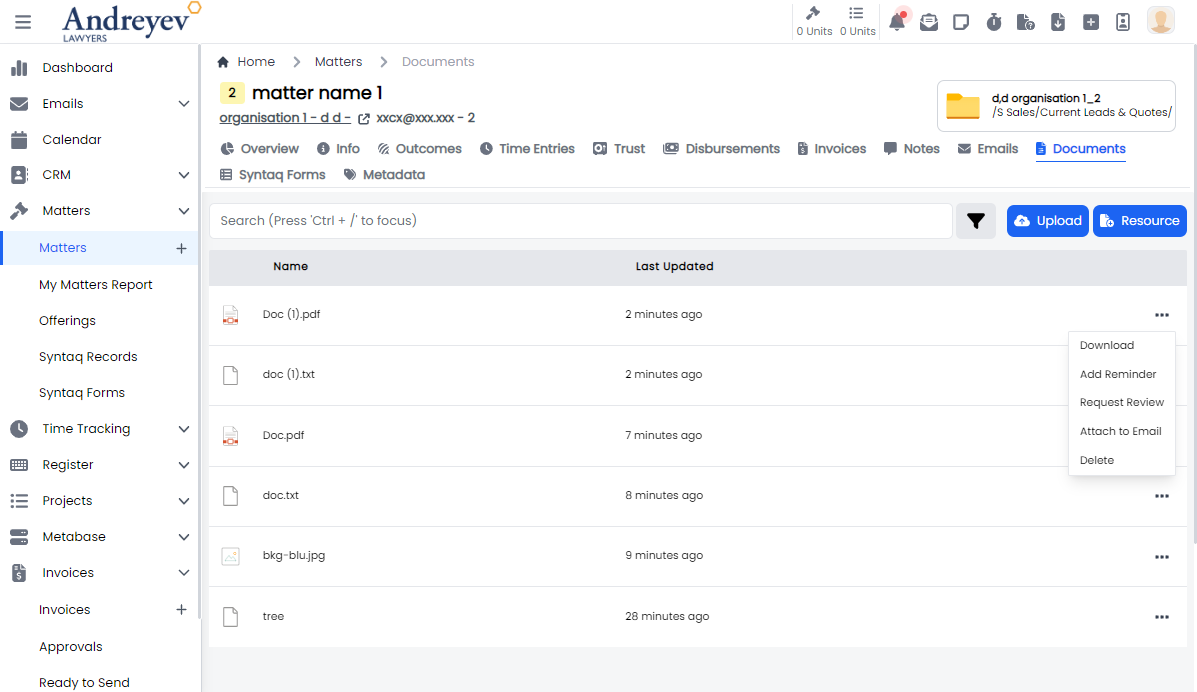Open the user avatar profile menu
This screenshot has height=692, width=1197.
coord(1160,21)
